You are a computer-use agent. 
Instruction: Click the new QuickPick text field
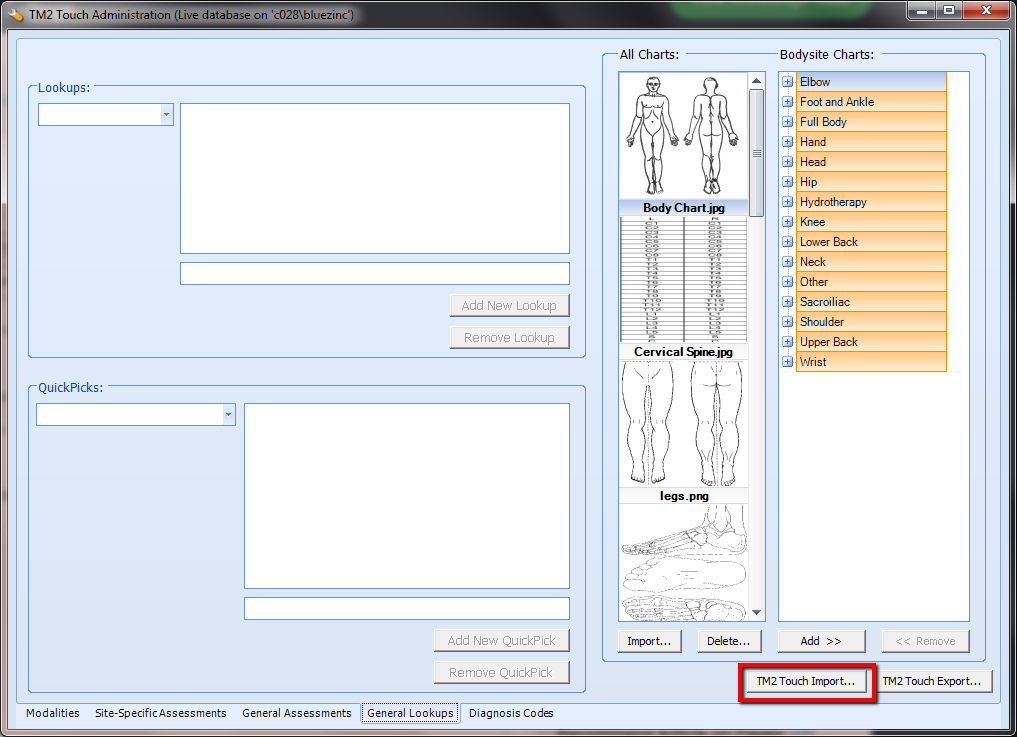click(x=407, y=609)
